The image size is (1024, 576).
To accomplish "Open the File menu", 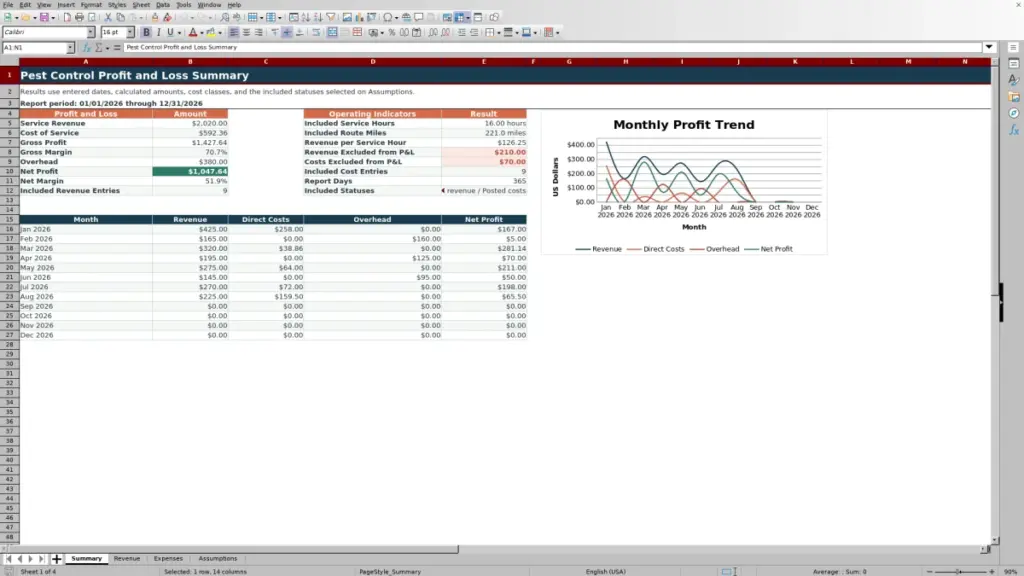I will pos(8,5).
